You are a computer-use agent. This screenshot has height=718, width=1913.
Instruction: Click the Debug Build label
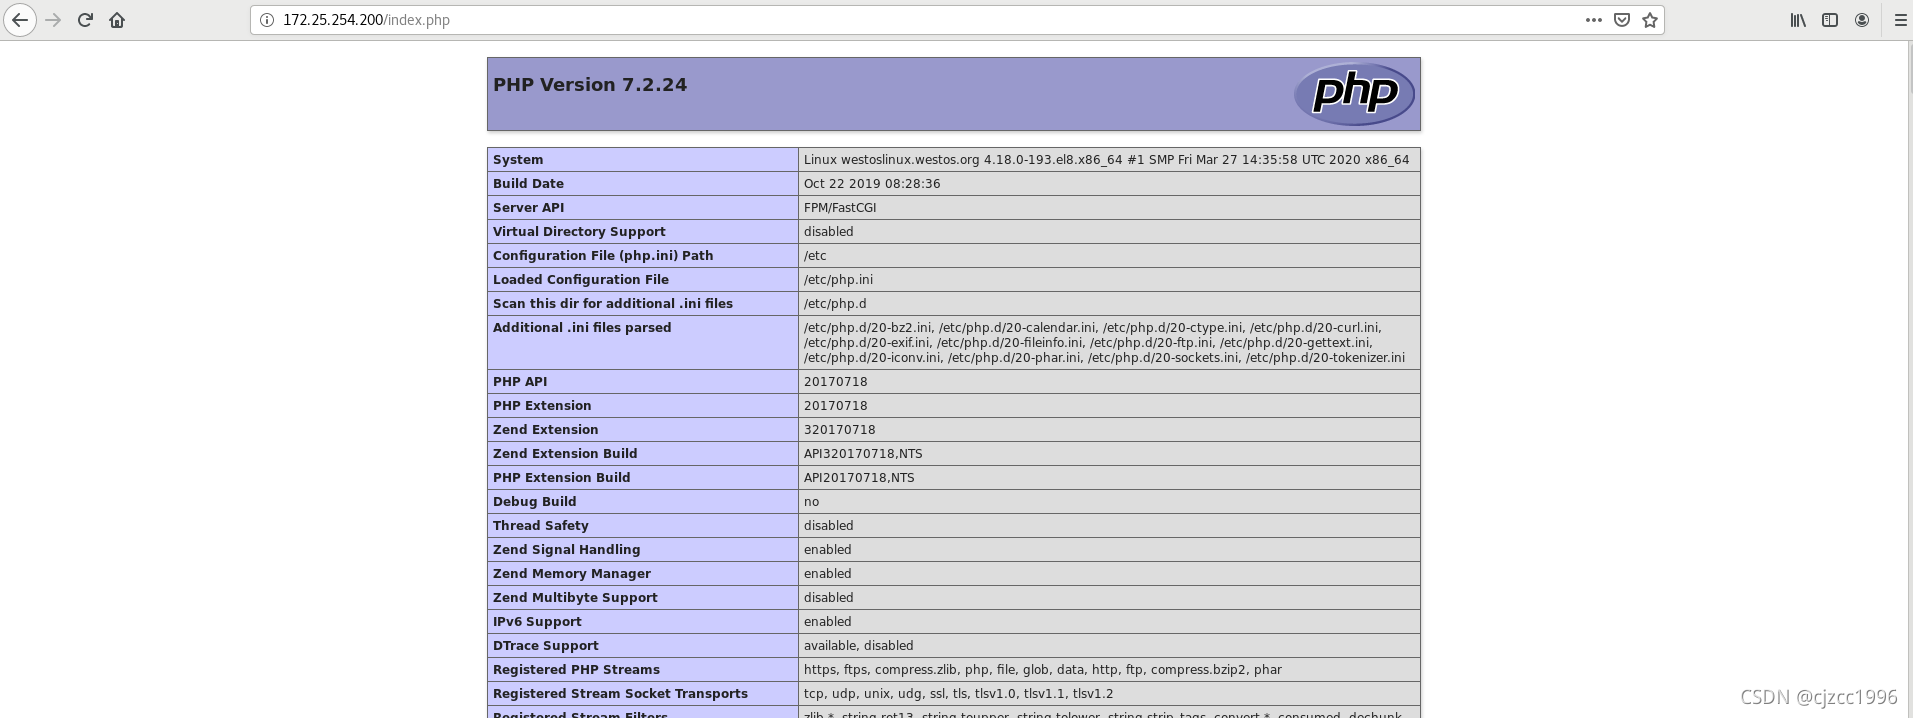(x=534, y=502)
